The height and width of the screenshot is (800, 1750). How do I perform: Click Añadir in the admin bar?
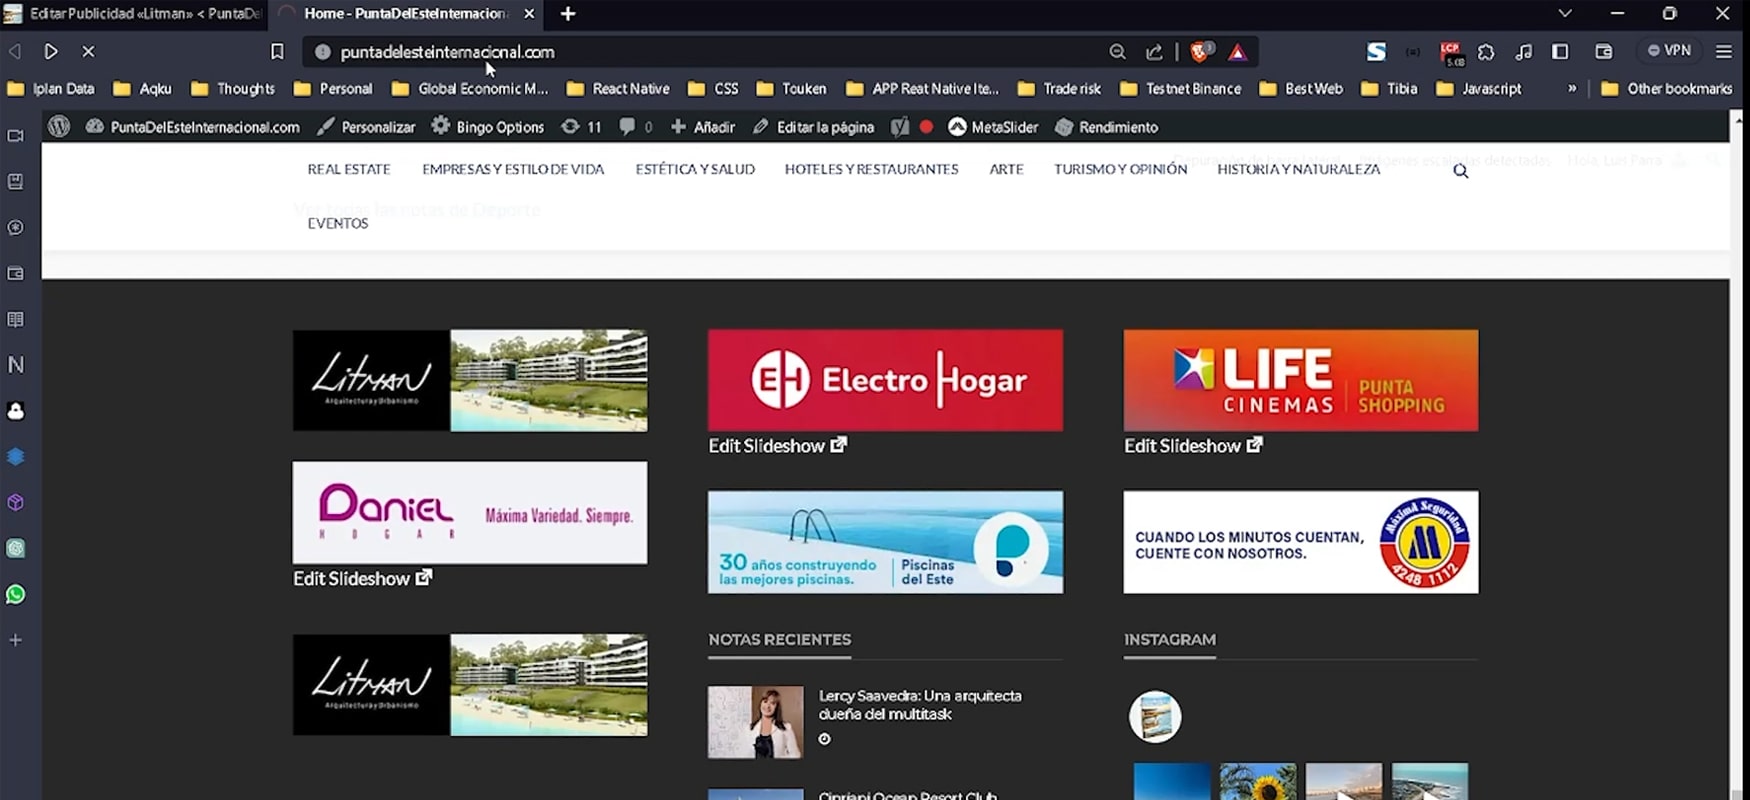click(x=703, y=127)
